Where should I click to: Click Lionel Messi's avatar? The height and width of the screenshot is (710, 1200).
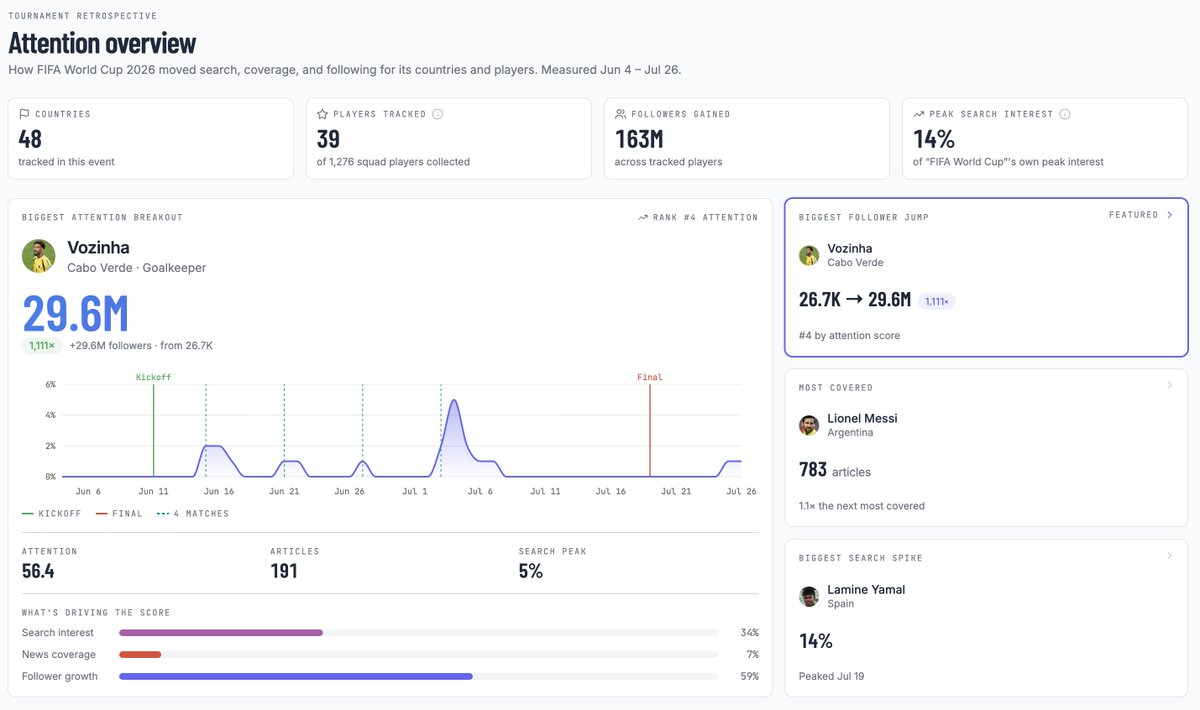pos(809,425)
